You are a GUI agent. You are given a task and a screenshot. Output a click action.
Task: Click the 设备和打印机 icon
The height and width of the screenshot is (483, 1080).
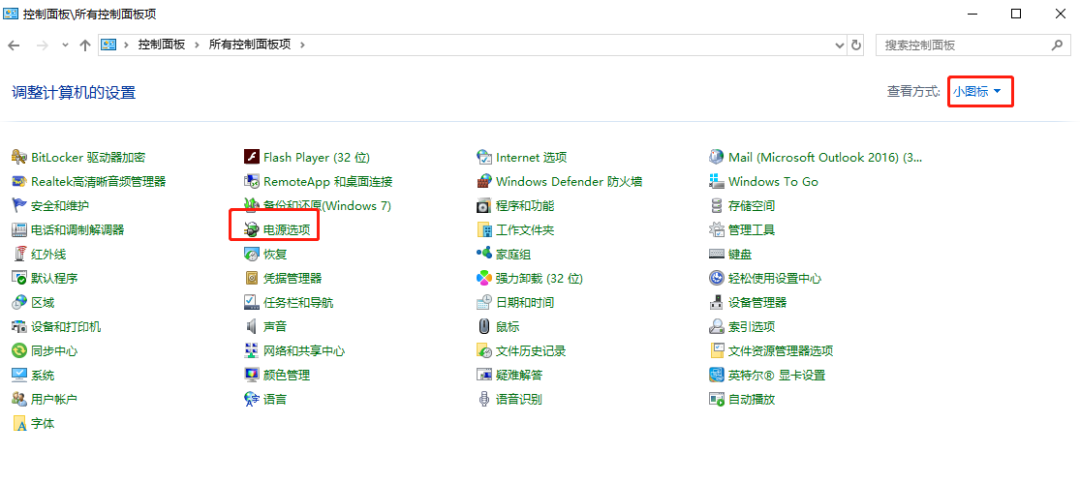pyautogui.click(x=19, y=327)
